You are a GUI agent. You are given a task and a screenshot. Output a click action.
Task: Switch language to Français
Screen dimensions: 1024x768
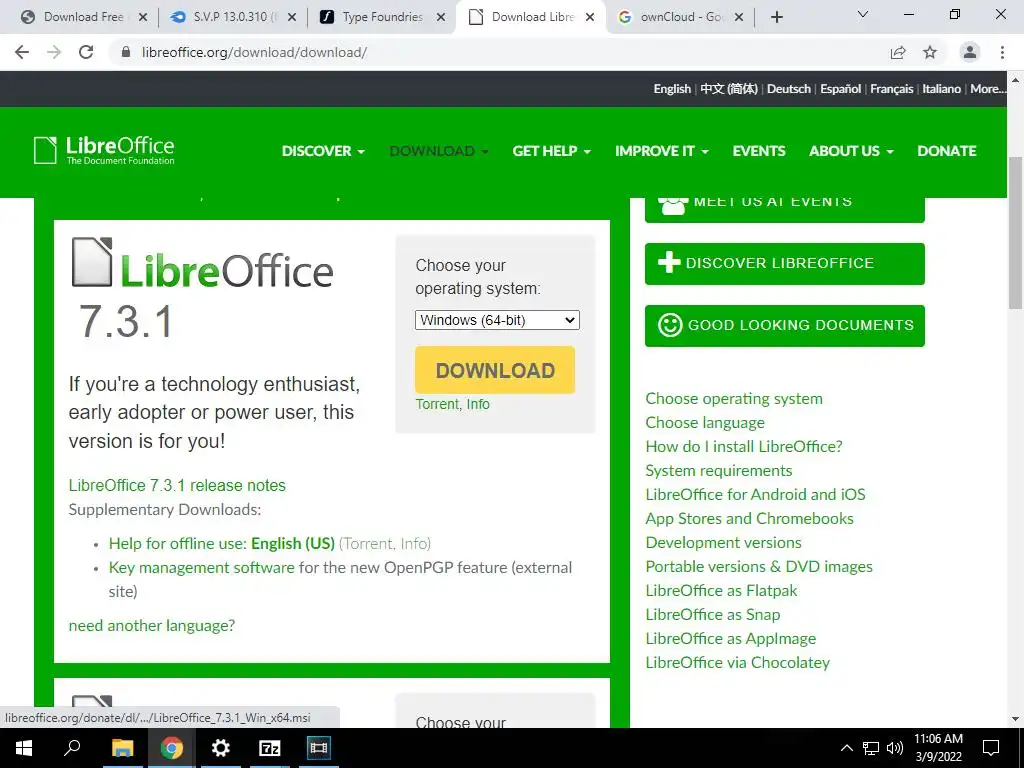[x=891, y=89]
